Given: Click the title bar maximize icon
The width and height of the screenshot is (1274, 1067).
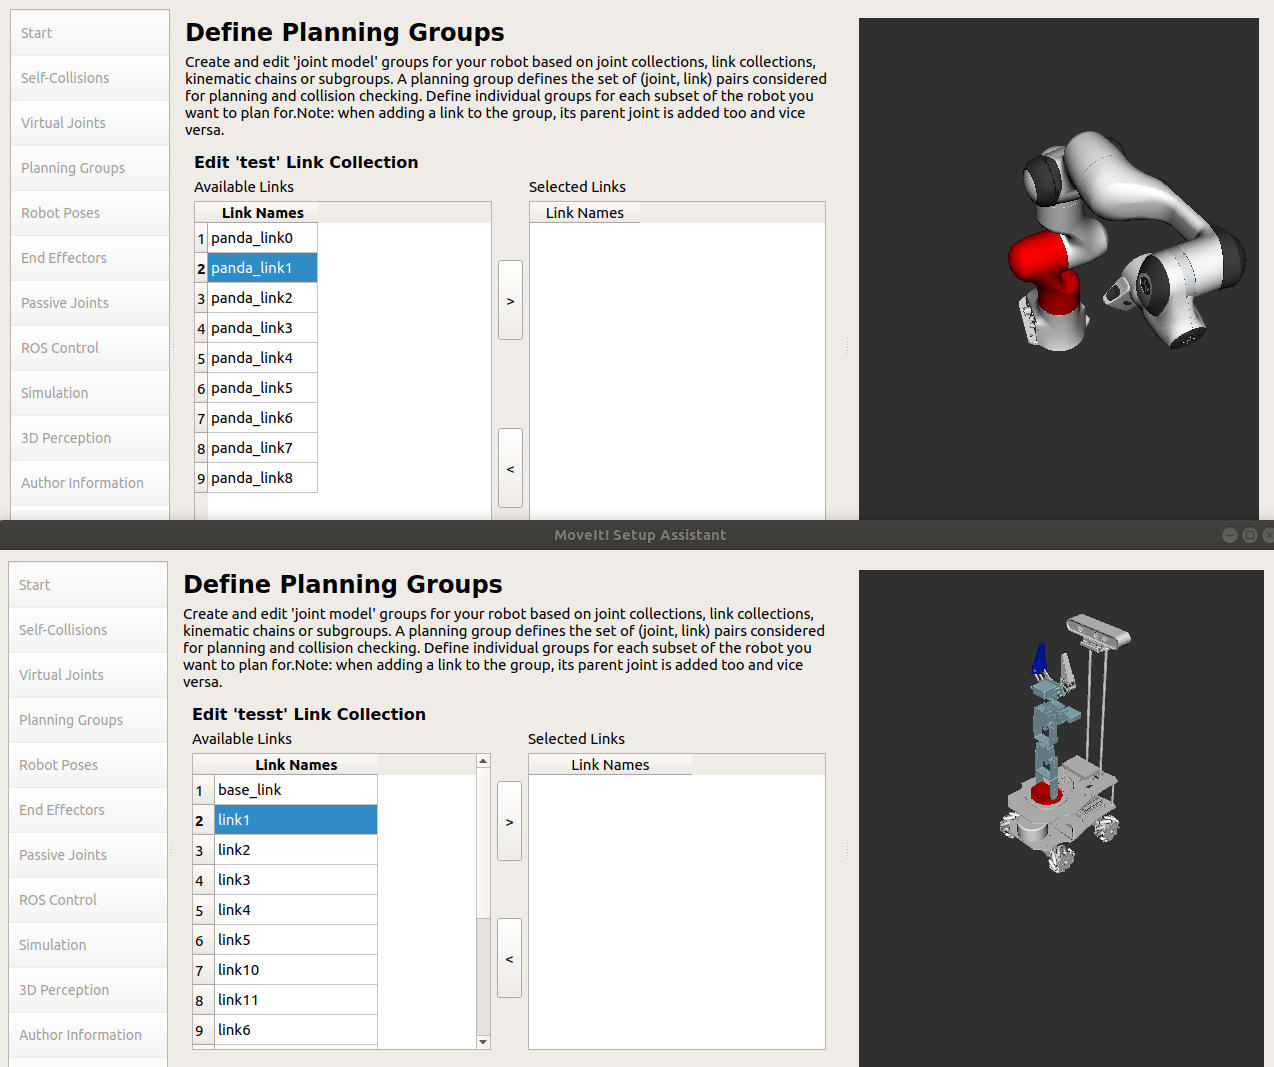Looking at the screenshot, I should pos(1249,535).
